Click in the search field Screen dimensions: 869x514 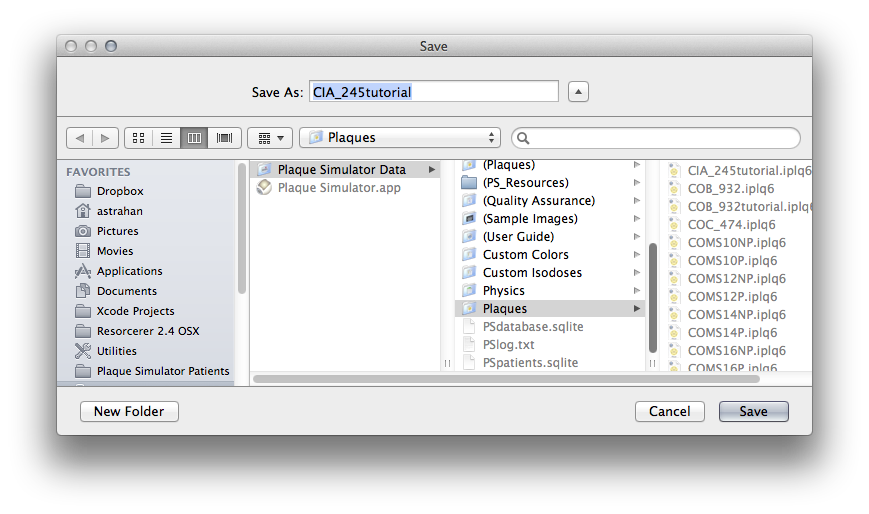coord(660,138)
